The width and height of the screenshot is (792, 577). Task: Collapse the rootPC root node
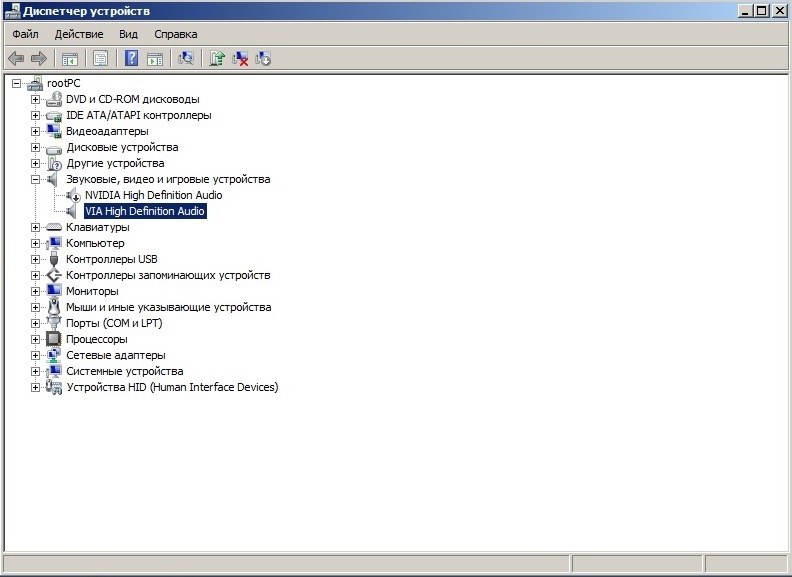pos(16,83)
